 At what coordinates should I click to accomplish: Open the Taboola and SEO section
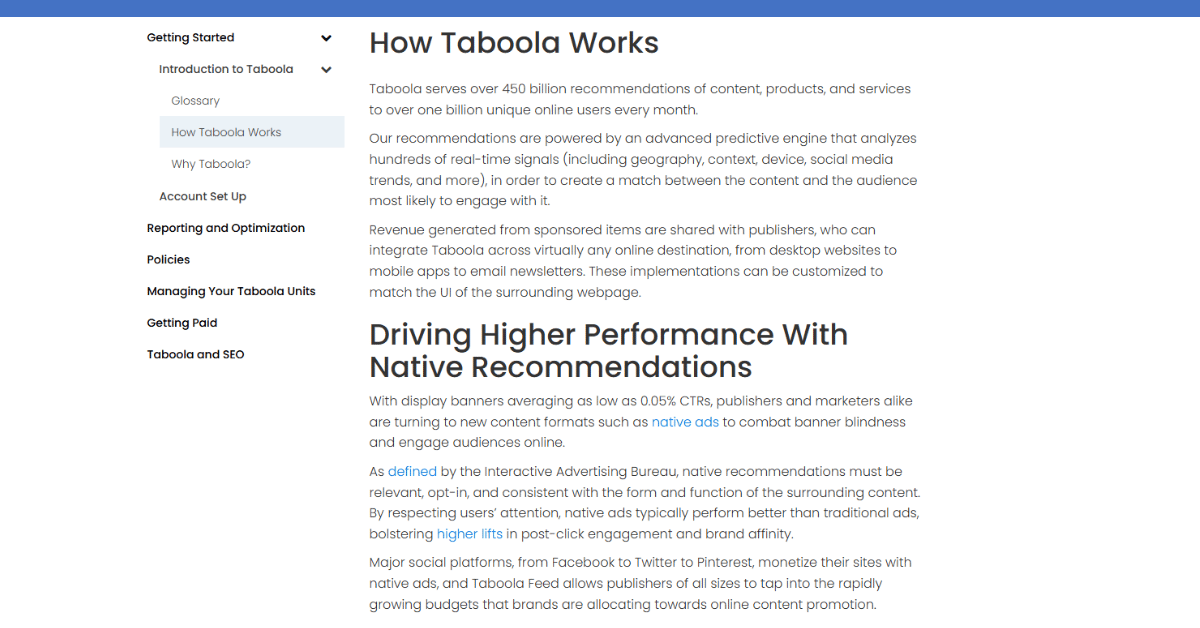(195, 355)
